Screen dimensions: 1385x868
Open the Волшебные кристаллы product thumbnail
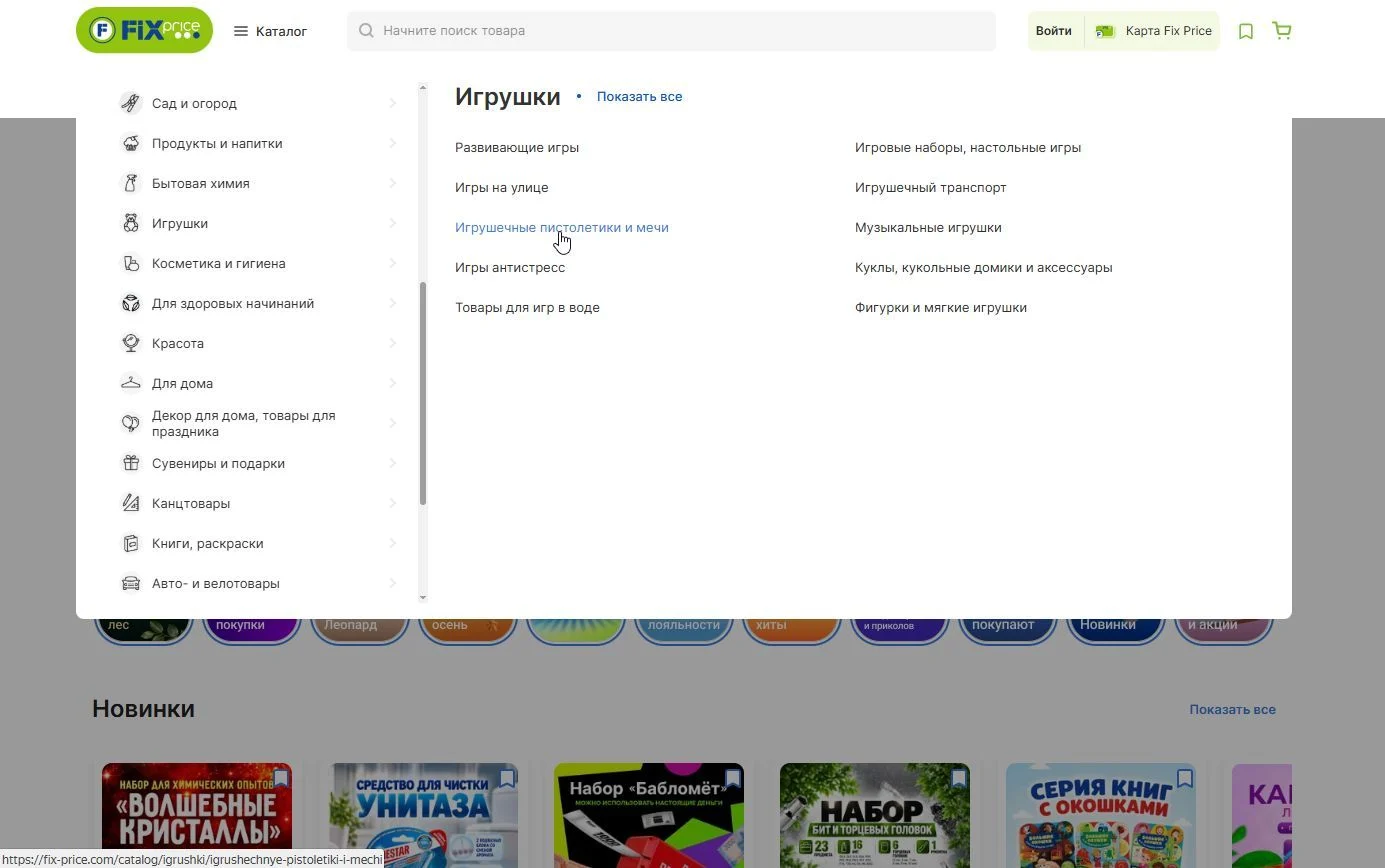coord(197,816)
